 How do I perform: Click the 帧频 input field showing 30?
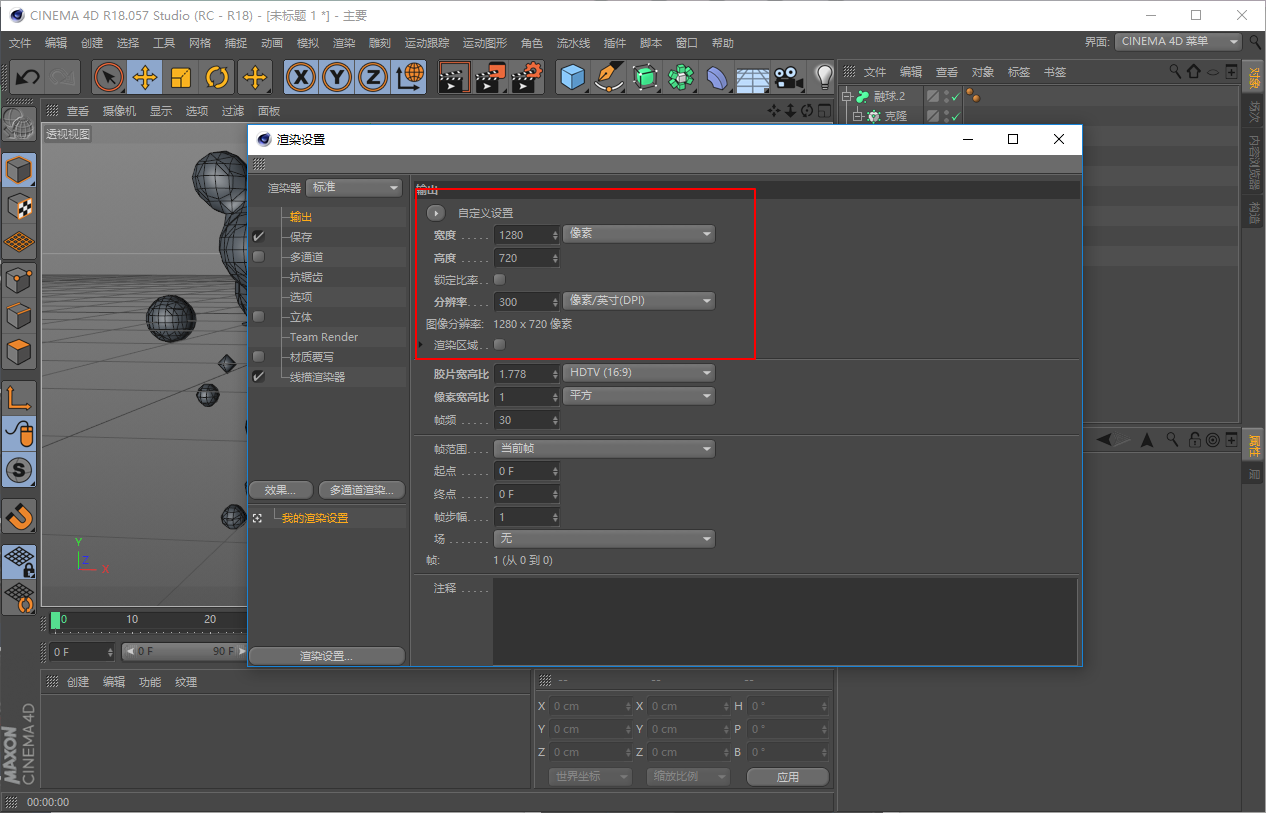pyautogui.click(x=527, y=420)
